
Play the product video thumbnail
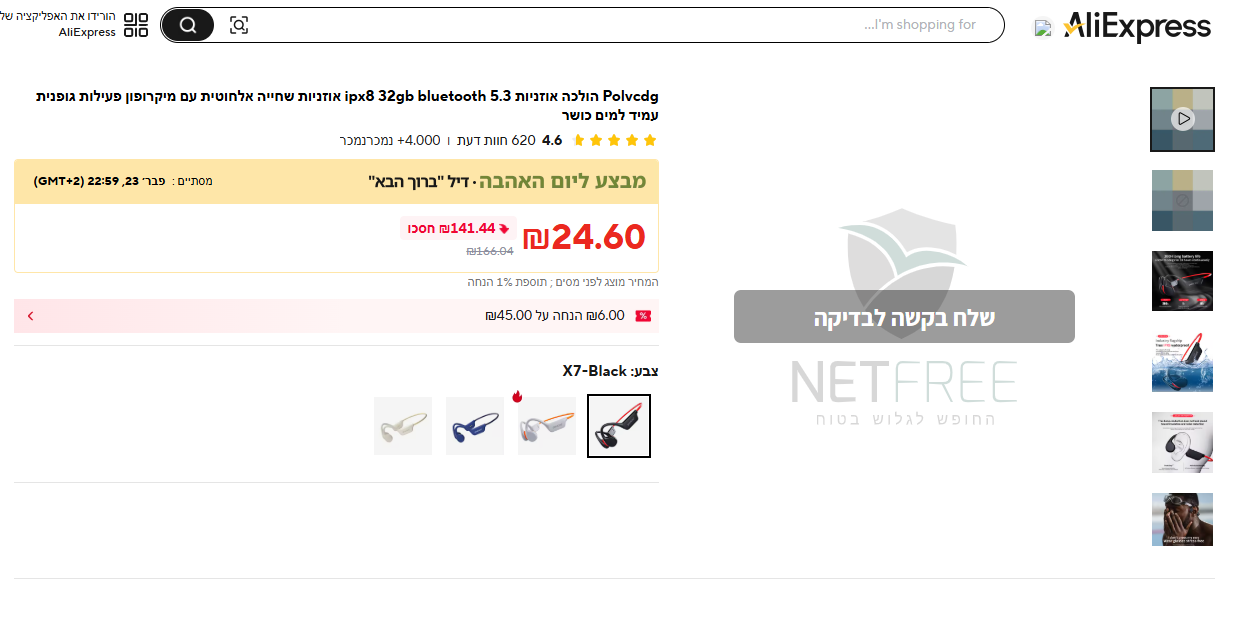point(1183,119)
